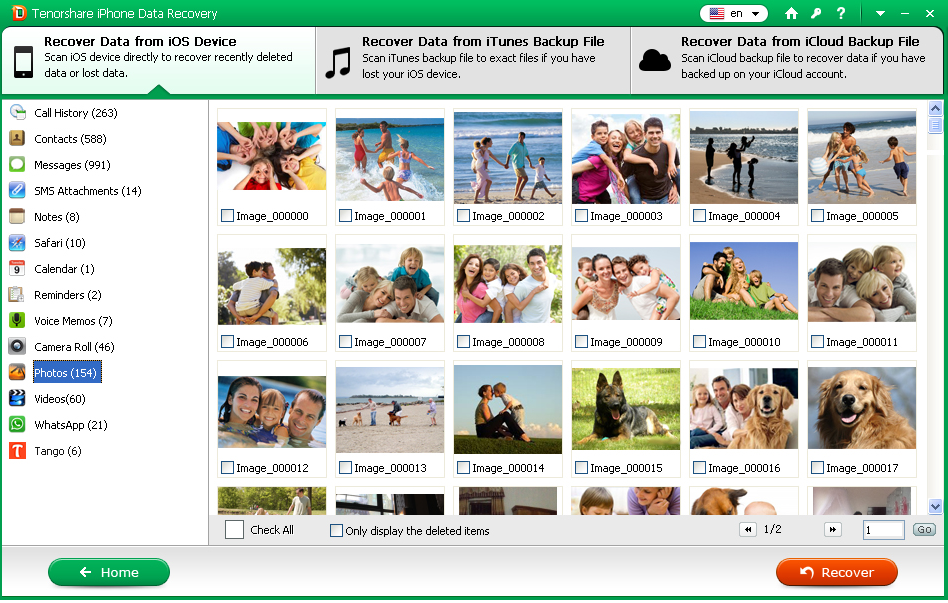Switch to Recover Data from iTunes Backup File
The width and height of the screenshot is (948, 603).
[473, 60]
